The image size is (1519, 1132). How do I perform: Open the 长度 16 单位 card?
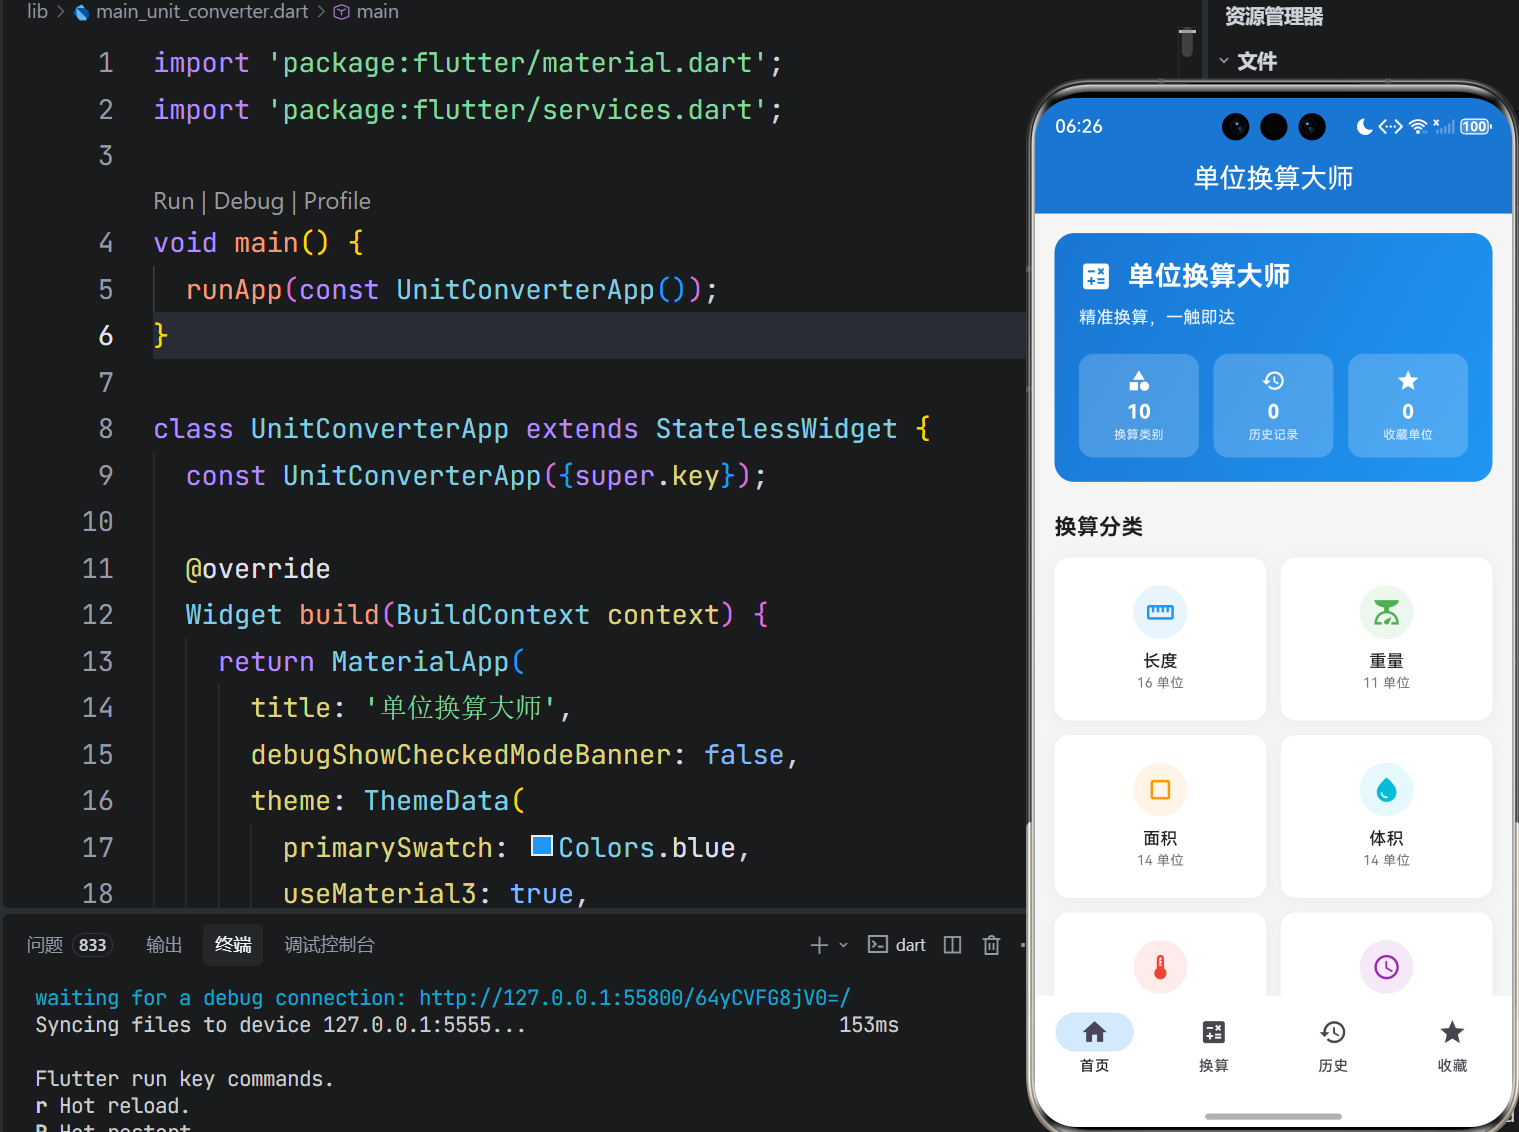click(x=1160, y=639)
